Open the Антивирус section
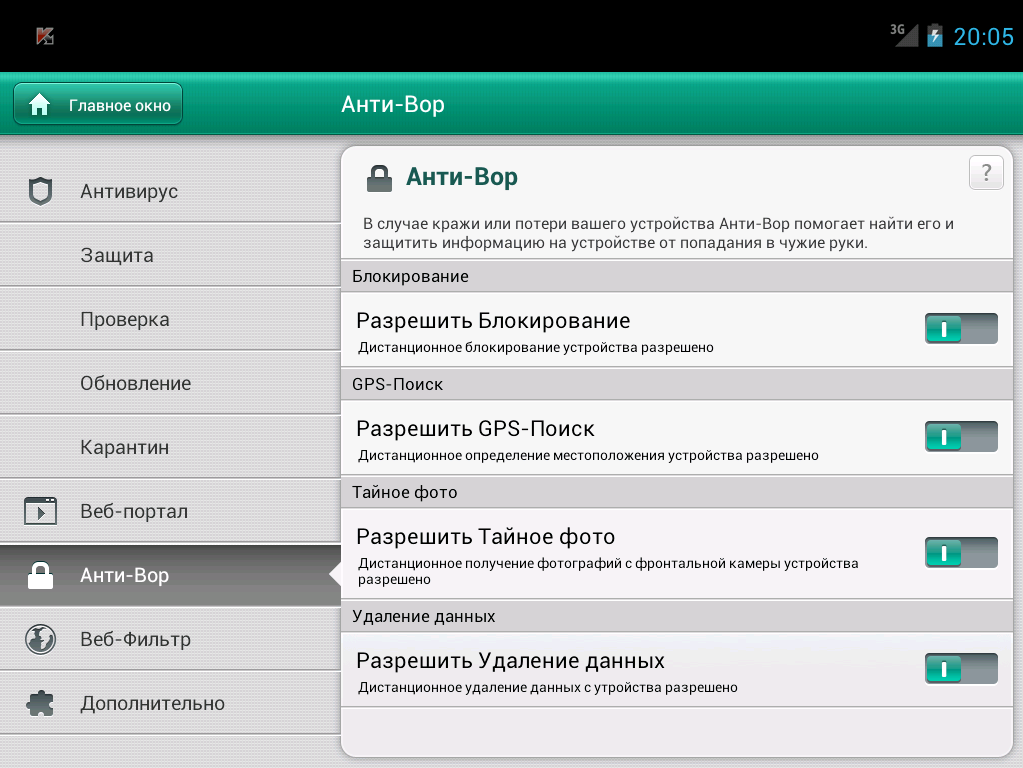This screenshot has height=768, width=1023. 170,191
